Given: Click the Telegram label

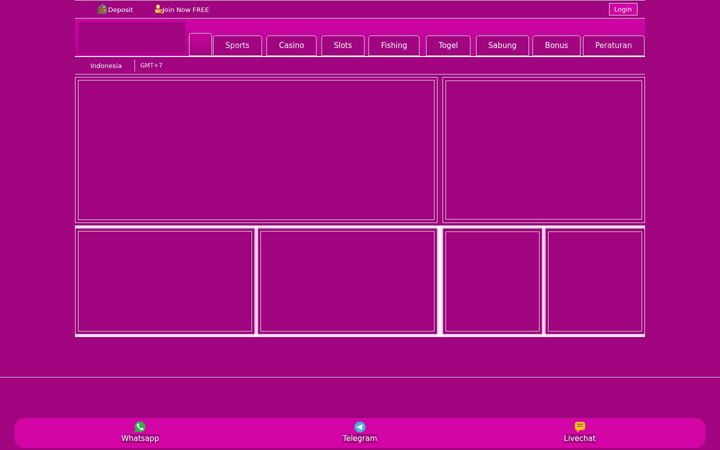Looking at the screenshot, I should point(360,438).
